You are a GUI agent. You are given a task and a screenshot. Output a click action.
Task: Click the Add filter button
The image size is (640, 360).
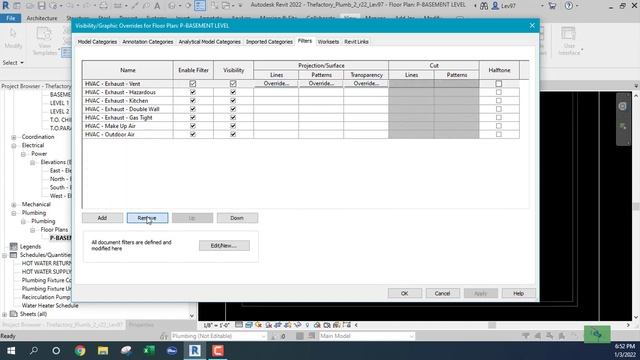point(102,218)
